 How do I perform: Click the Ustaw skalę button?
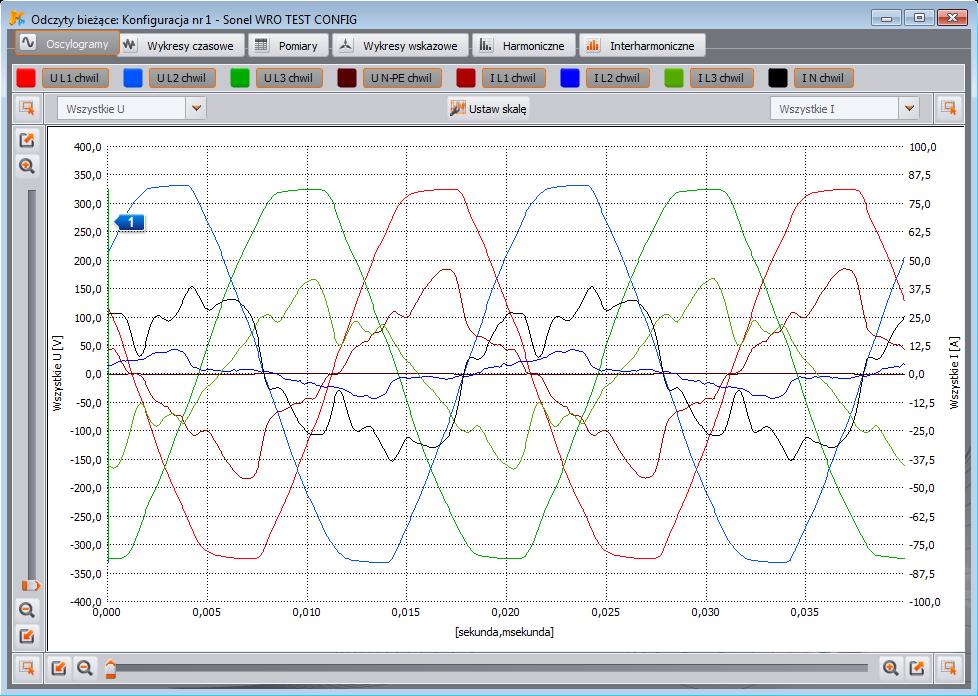coord(488,109)
